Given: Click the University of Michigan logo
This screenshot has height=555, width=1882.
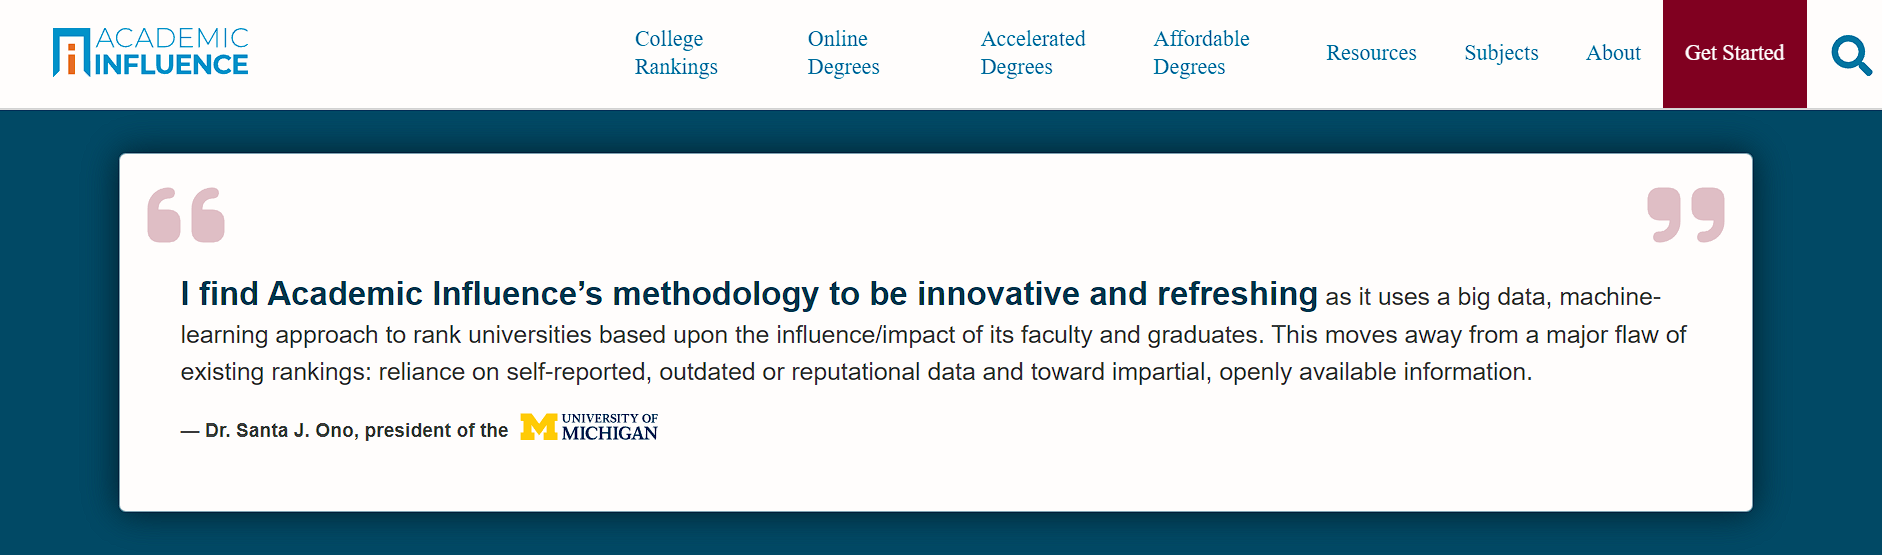Looking at the screenshot, I should pos(589,427).
